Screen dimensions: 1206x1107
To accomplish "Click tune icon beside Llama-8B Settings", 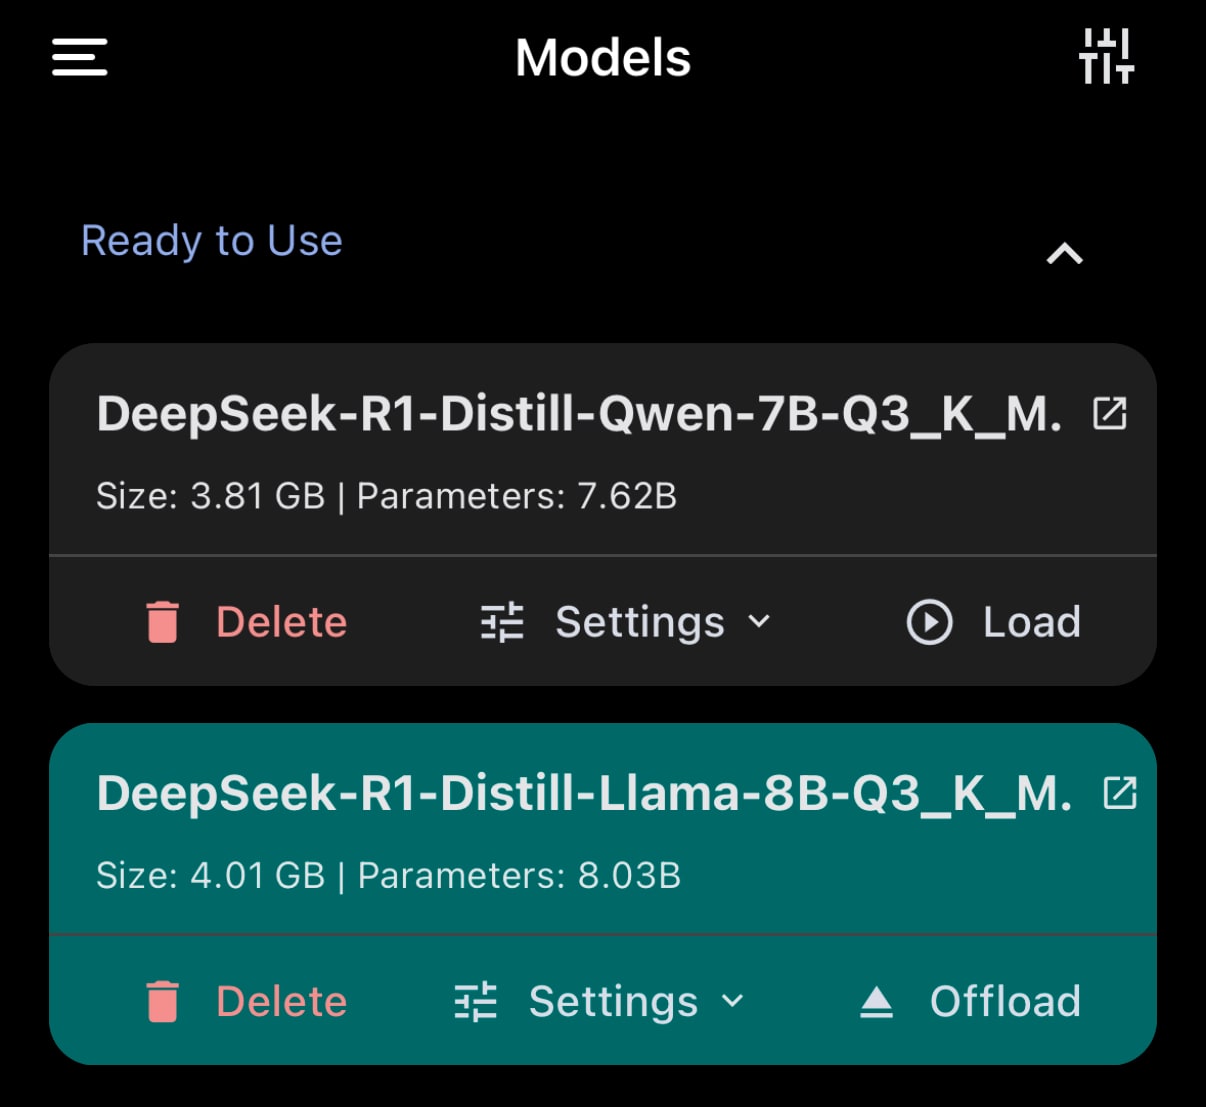I will pos(476,1002).
